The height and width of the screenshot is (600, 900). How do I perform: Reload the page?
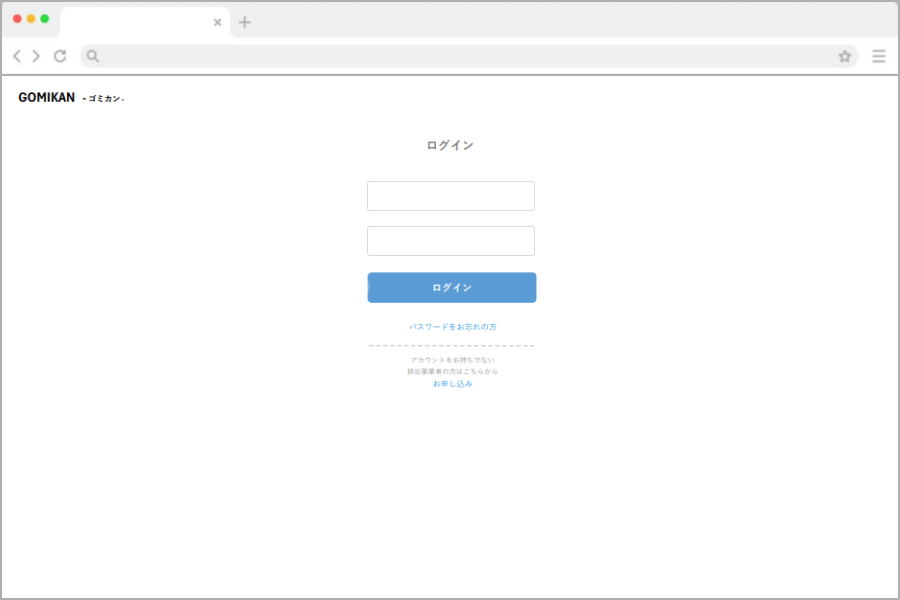(x=60, y=56)
